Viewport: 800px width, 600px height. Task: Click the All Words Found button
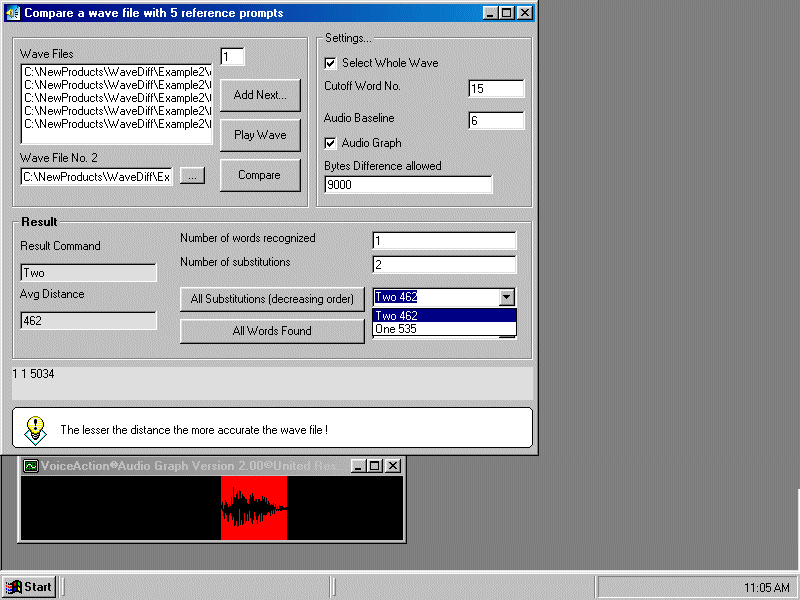pos(272,331)
